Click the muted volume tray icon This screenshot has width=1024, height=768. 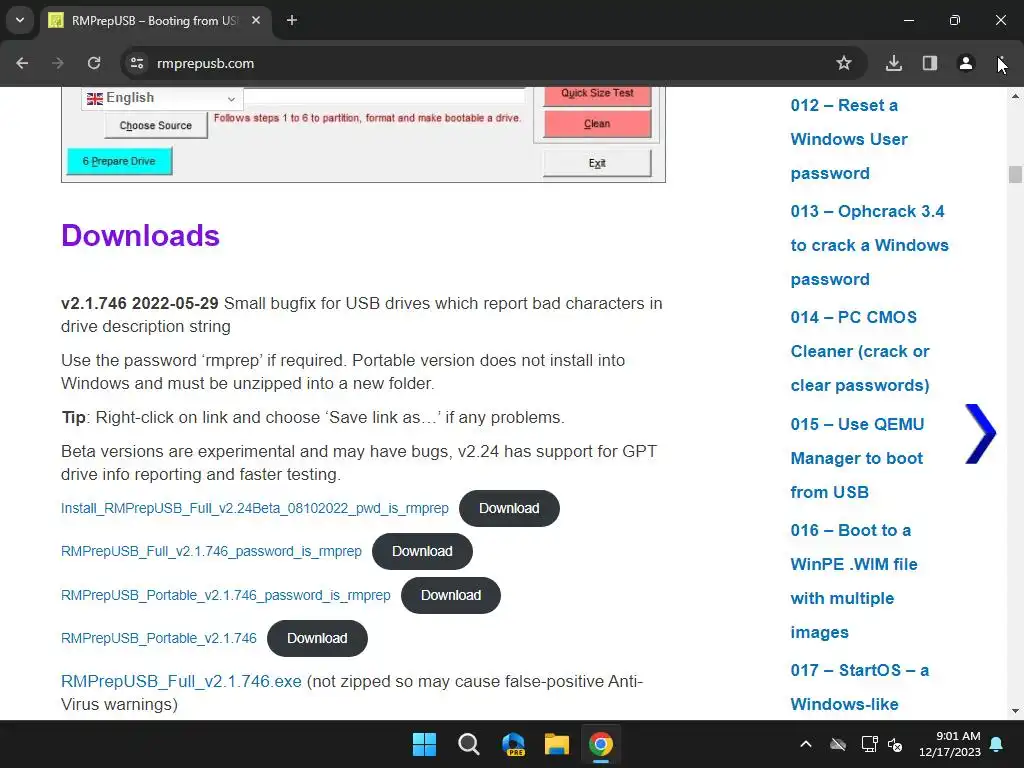tap(895, 744)
